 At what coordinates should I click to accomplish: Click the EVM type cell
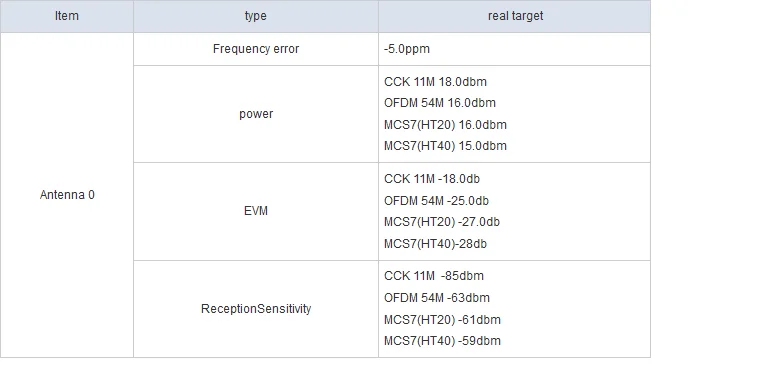pos(256,211)
